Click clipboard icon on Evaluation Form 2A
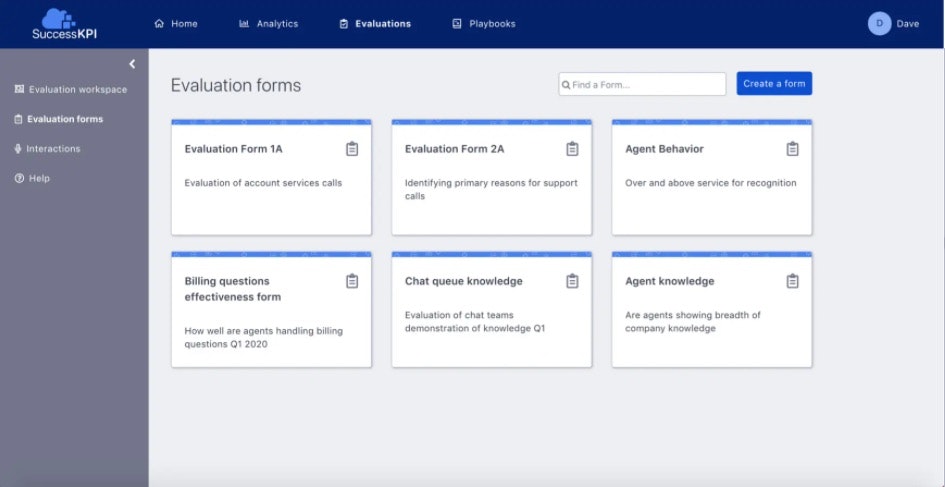This screenshot has height=487, width=945. 573,149
